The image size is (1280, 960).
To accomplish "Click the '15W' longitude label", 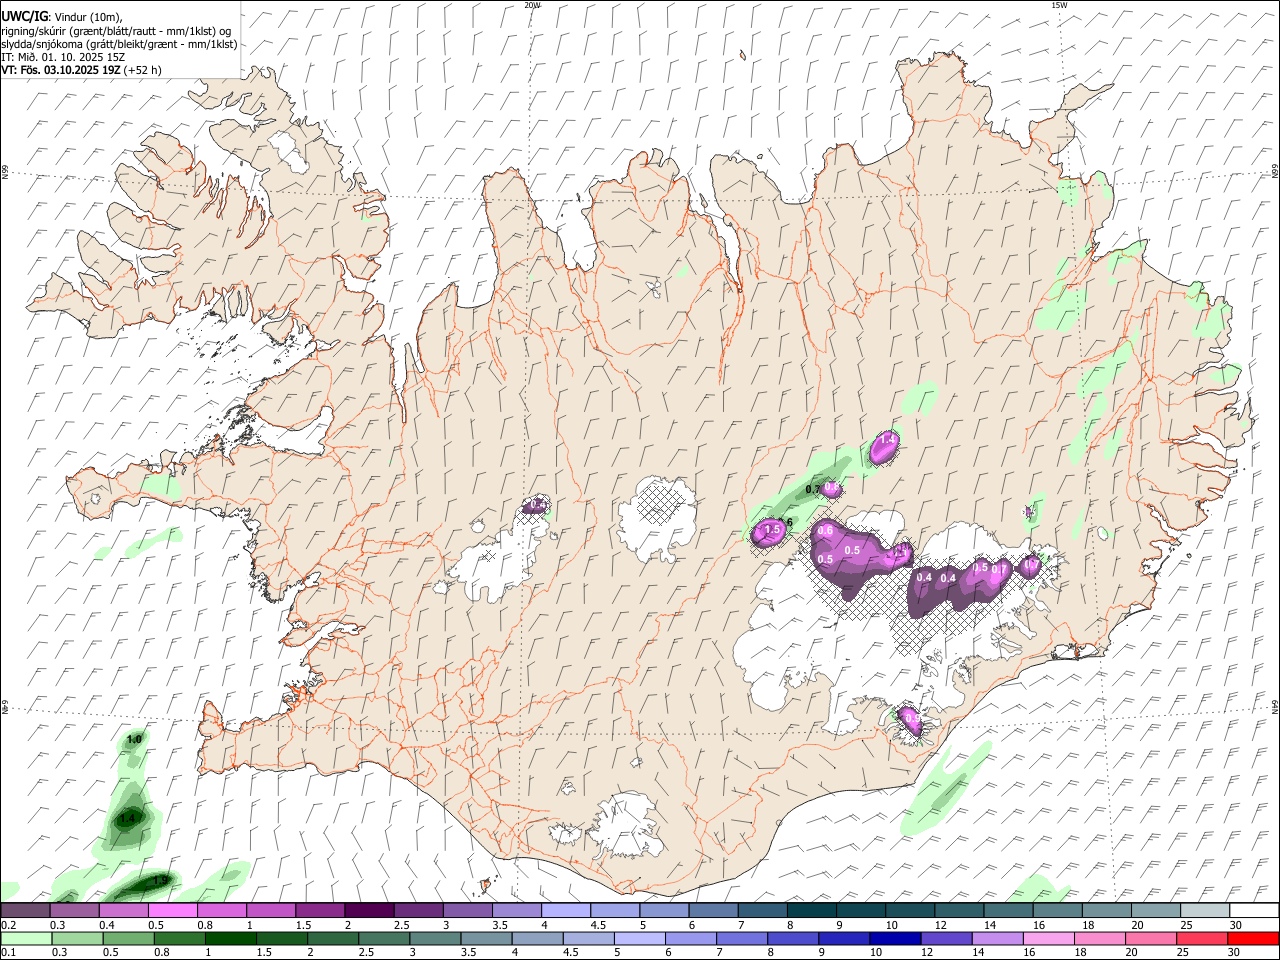I will 1059,5.
